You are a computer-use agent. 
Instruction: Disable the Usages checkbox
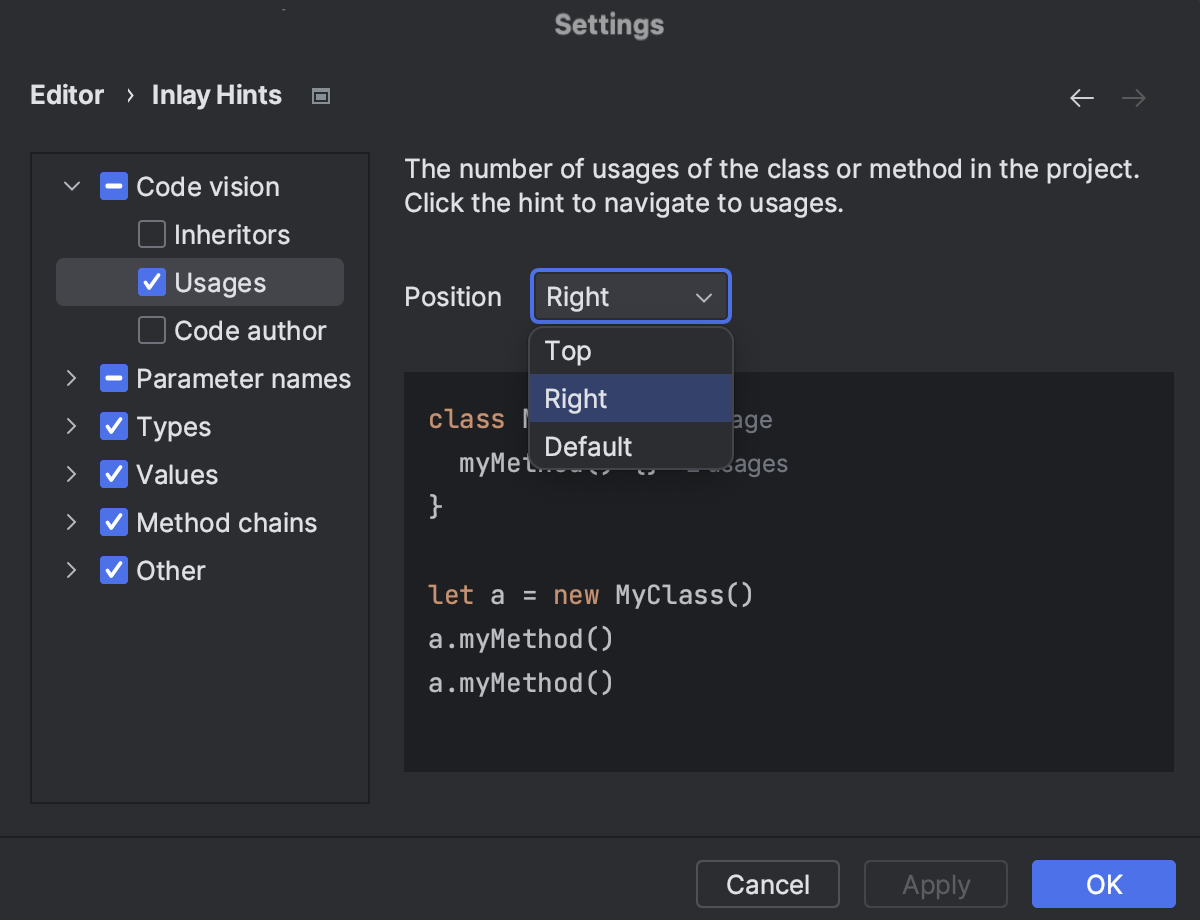(151, 282)
